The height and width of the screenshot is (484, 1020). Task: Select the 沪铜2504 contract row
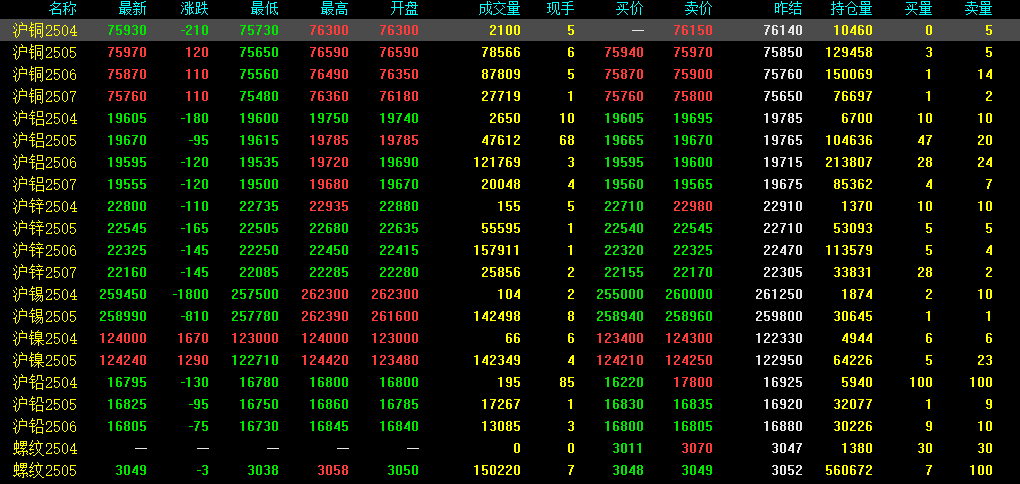point(510,30)
